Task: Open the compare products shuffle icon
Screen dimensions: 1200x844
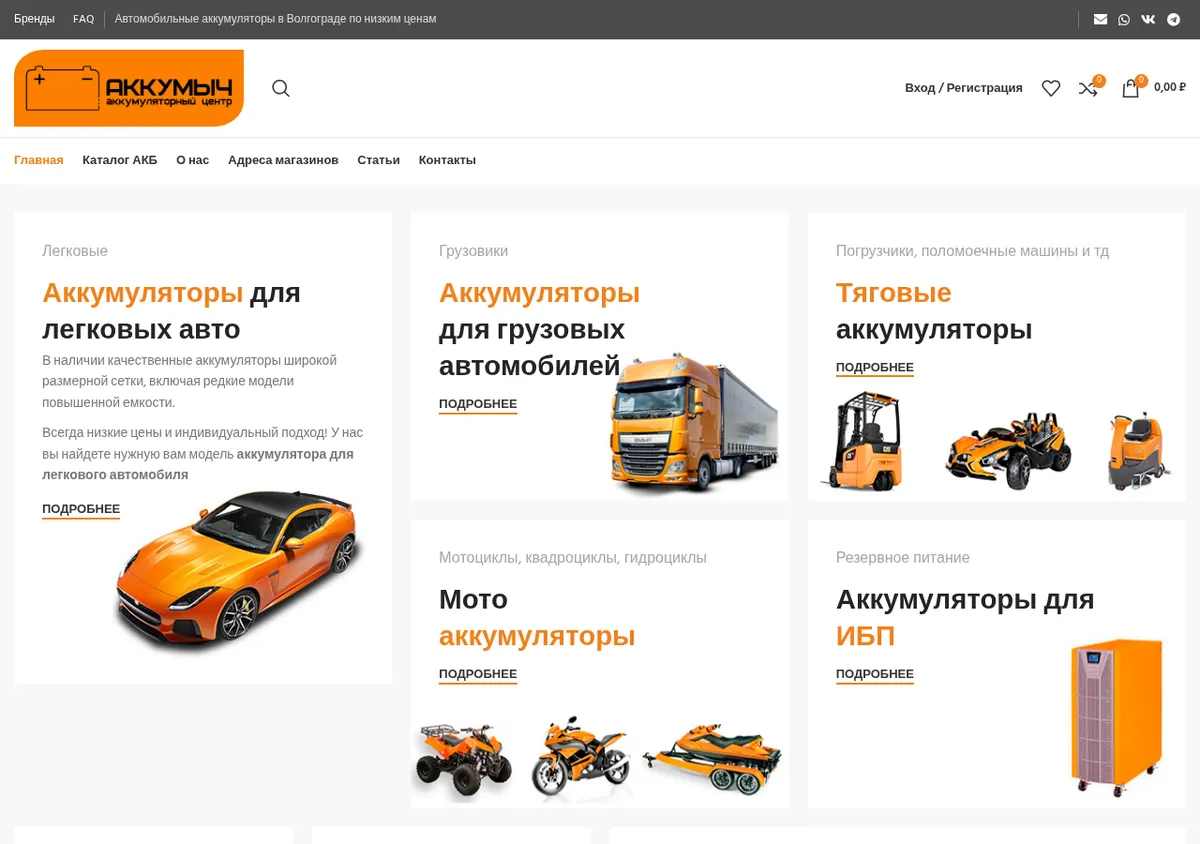Action: click(x=1088, y=88)
